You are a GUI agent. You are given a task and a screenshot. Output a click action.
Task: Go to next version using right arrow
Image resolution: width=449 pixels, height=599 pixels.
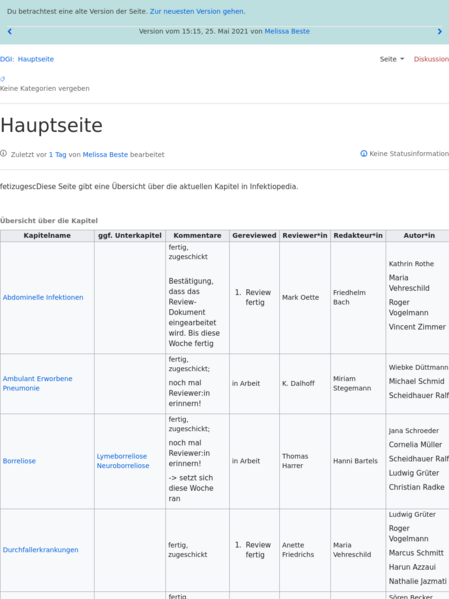(x=439, y=32)
